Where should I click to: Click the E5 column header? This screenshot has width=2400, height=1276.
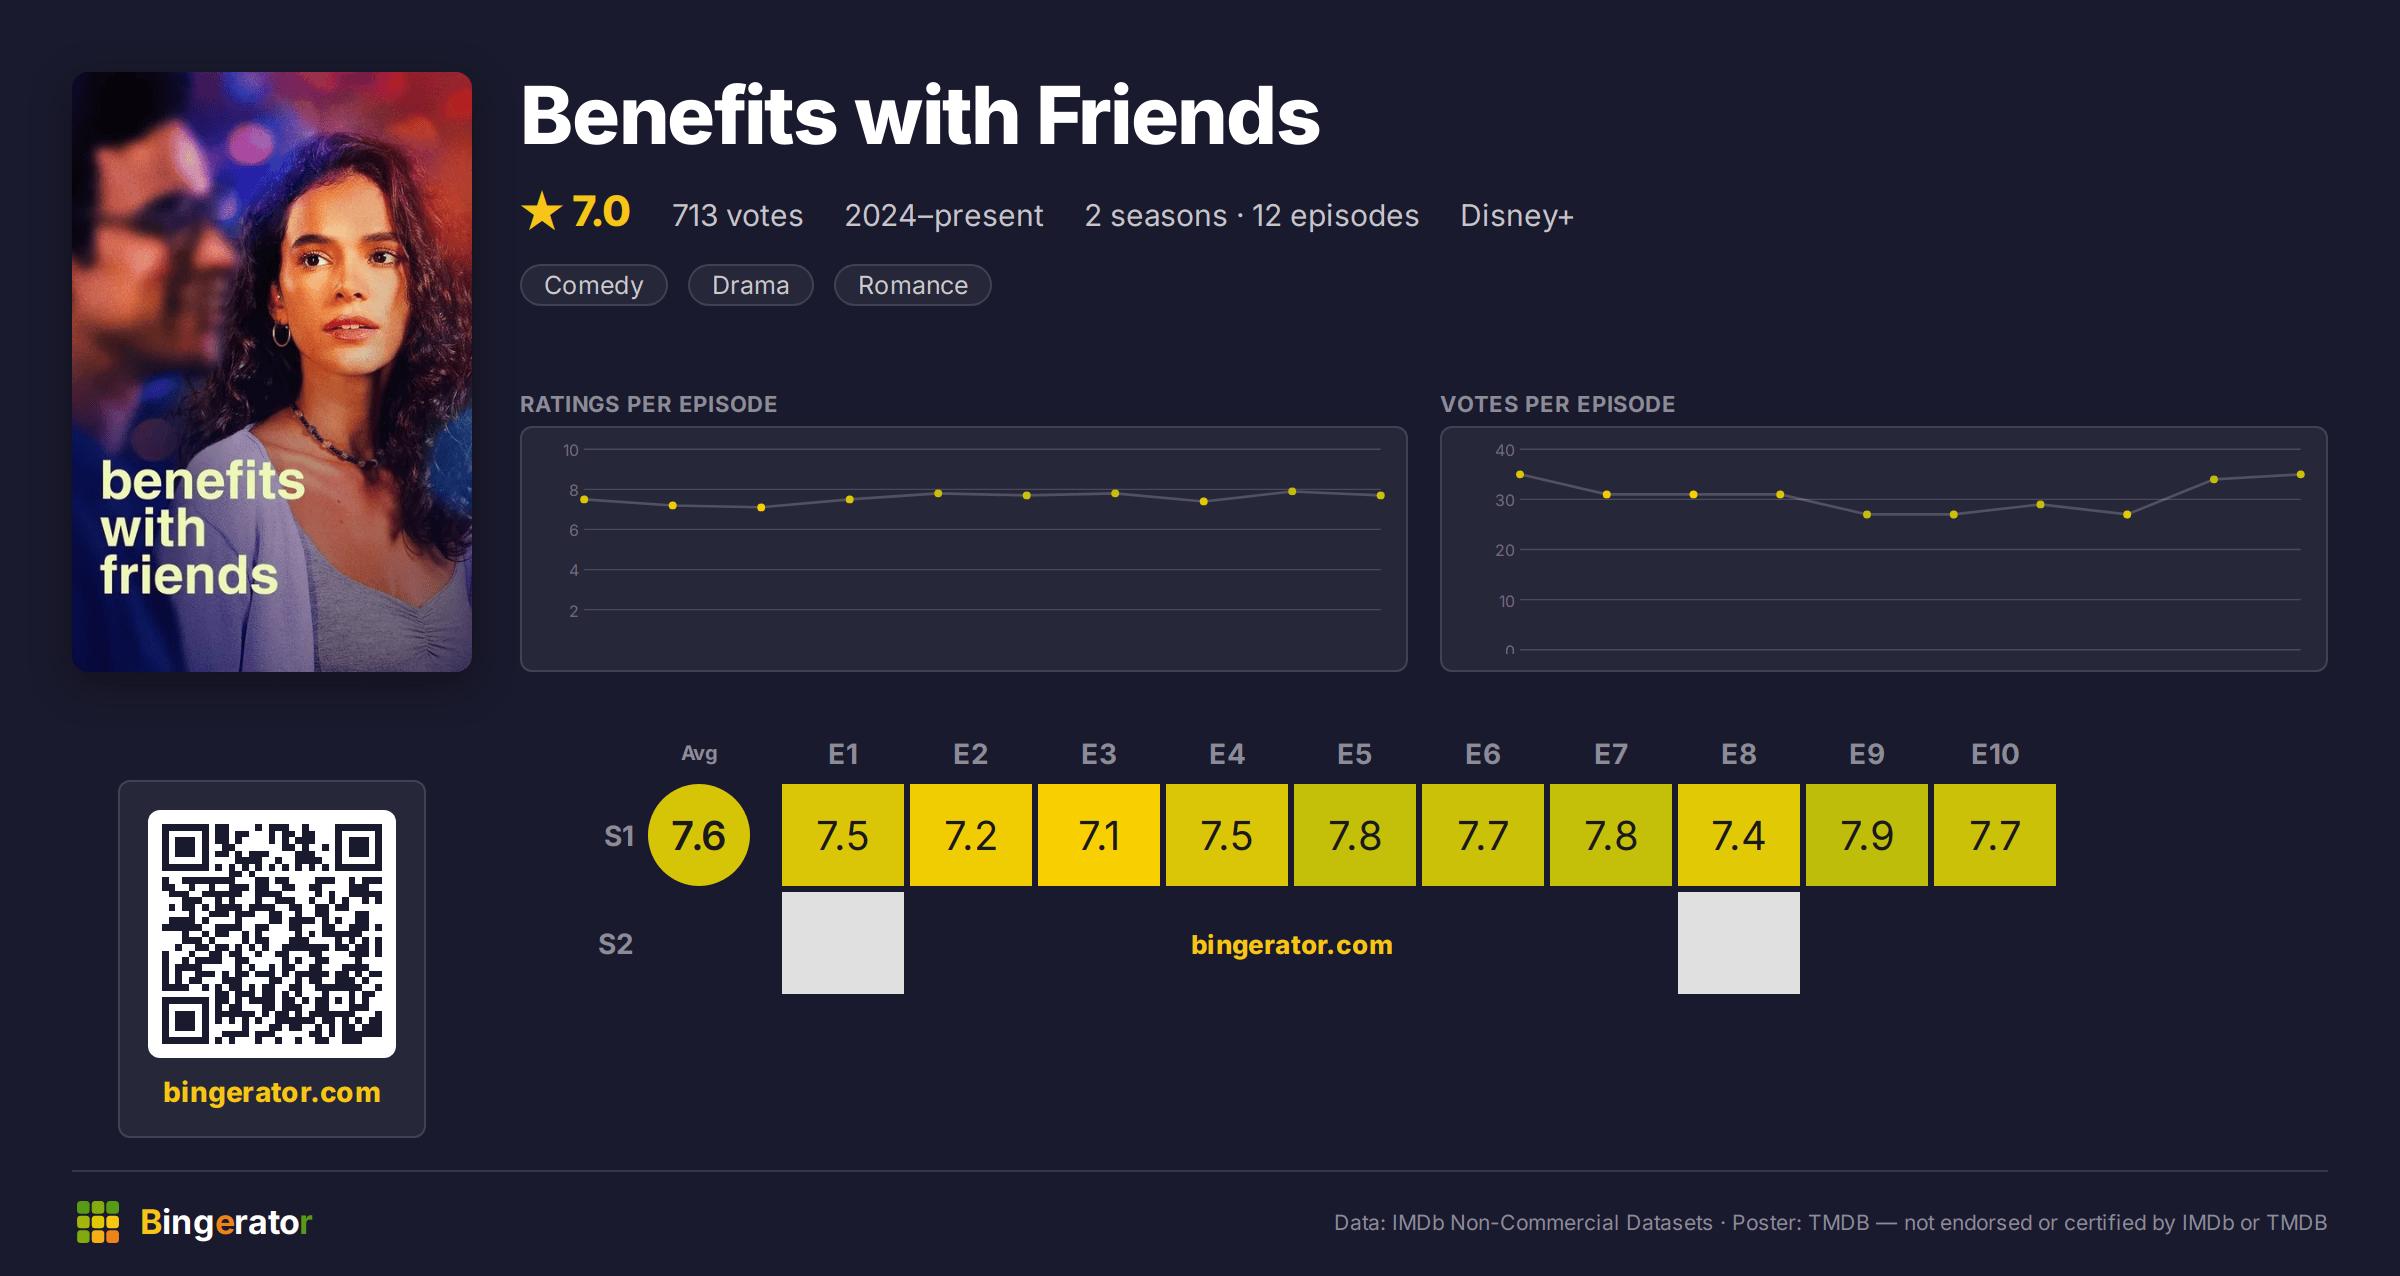click(1355, 754)
